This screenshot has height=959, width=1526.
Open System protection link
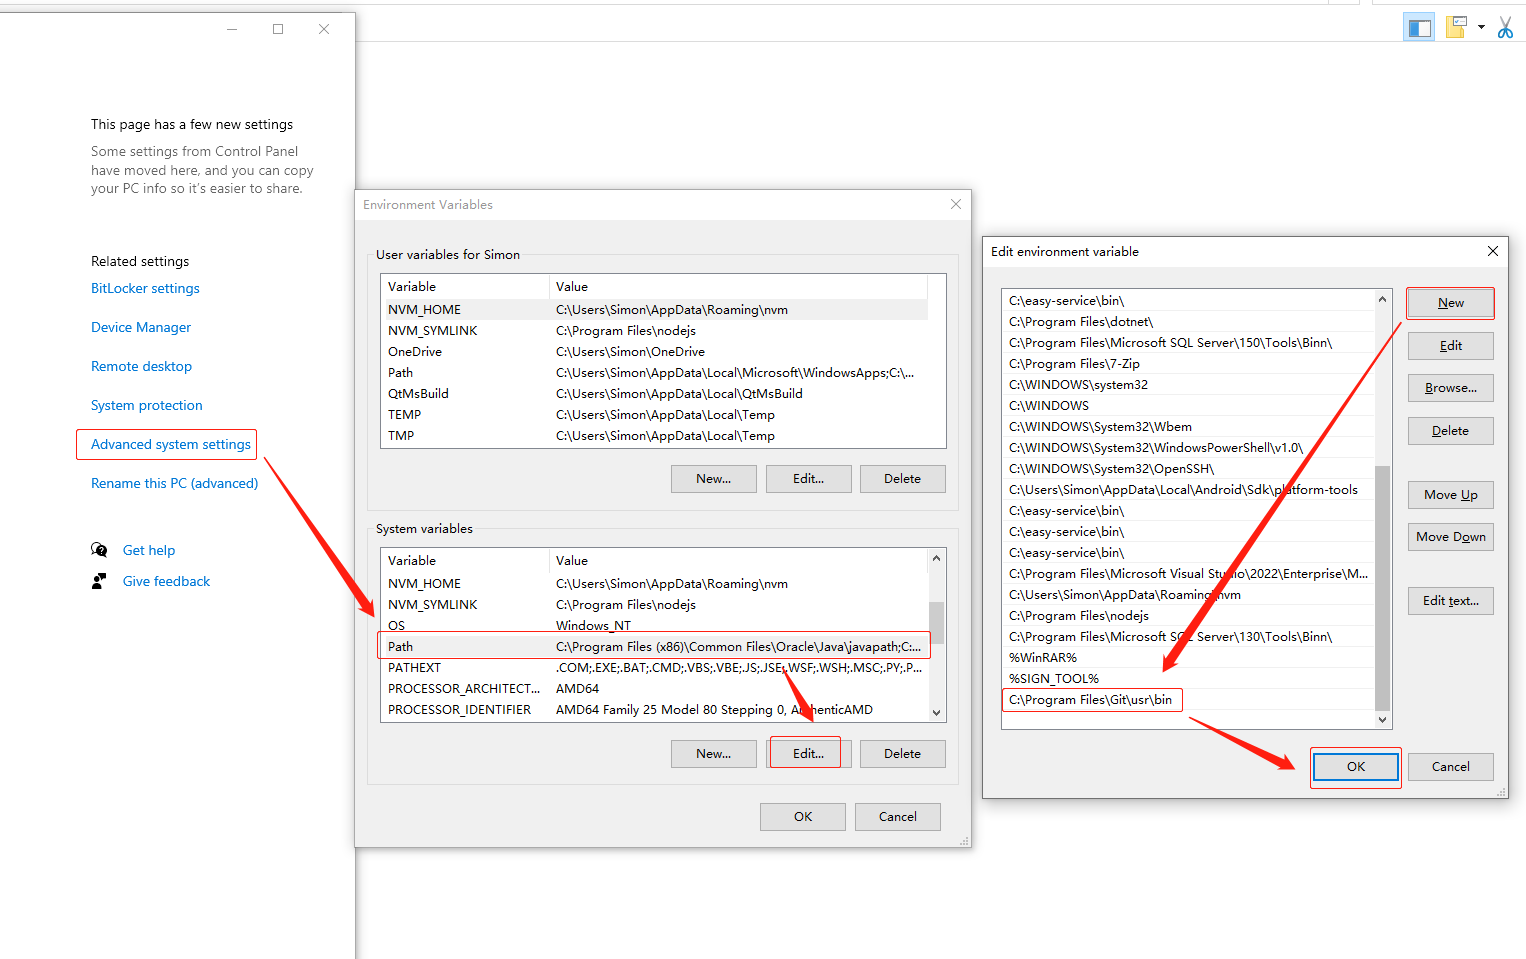[x=147, y=405]
